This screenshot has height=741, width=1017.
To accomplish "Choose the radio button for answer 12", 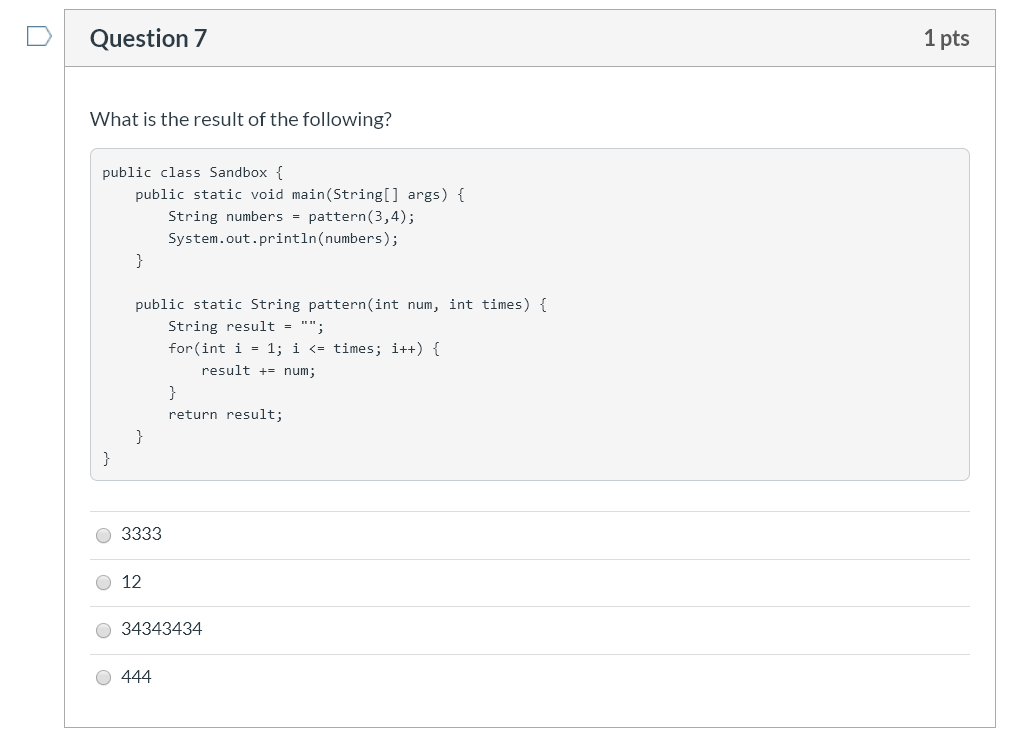I will point(103,583).
